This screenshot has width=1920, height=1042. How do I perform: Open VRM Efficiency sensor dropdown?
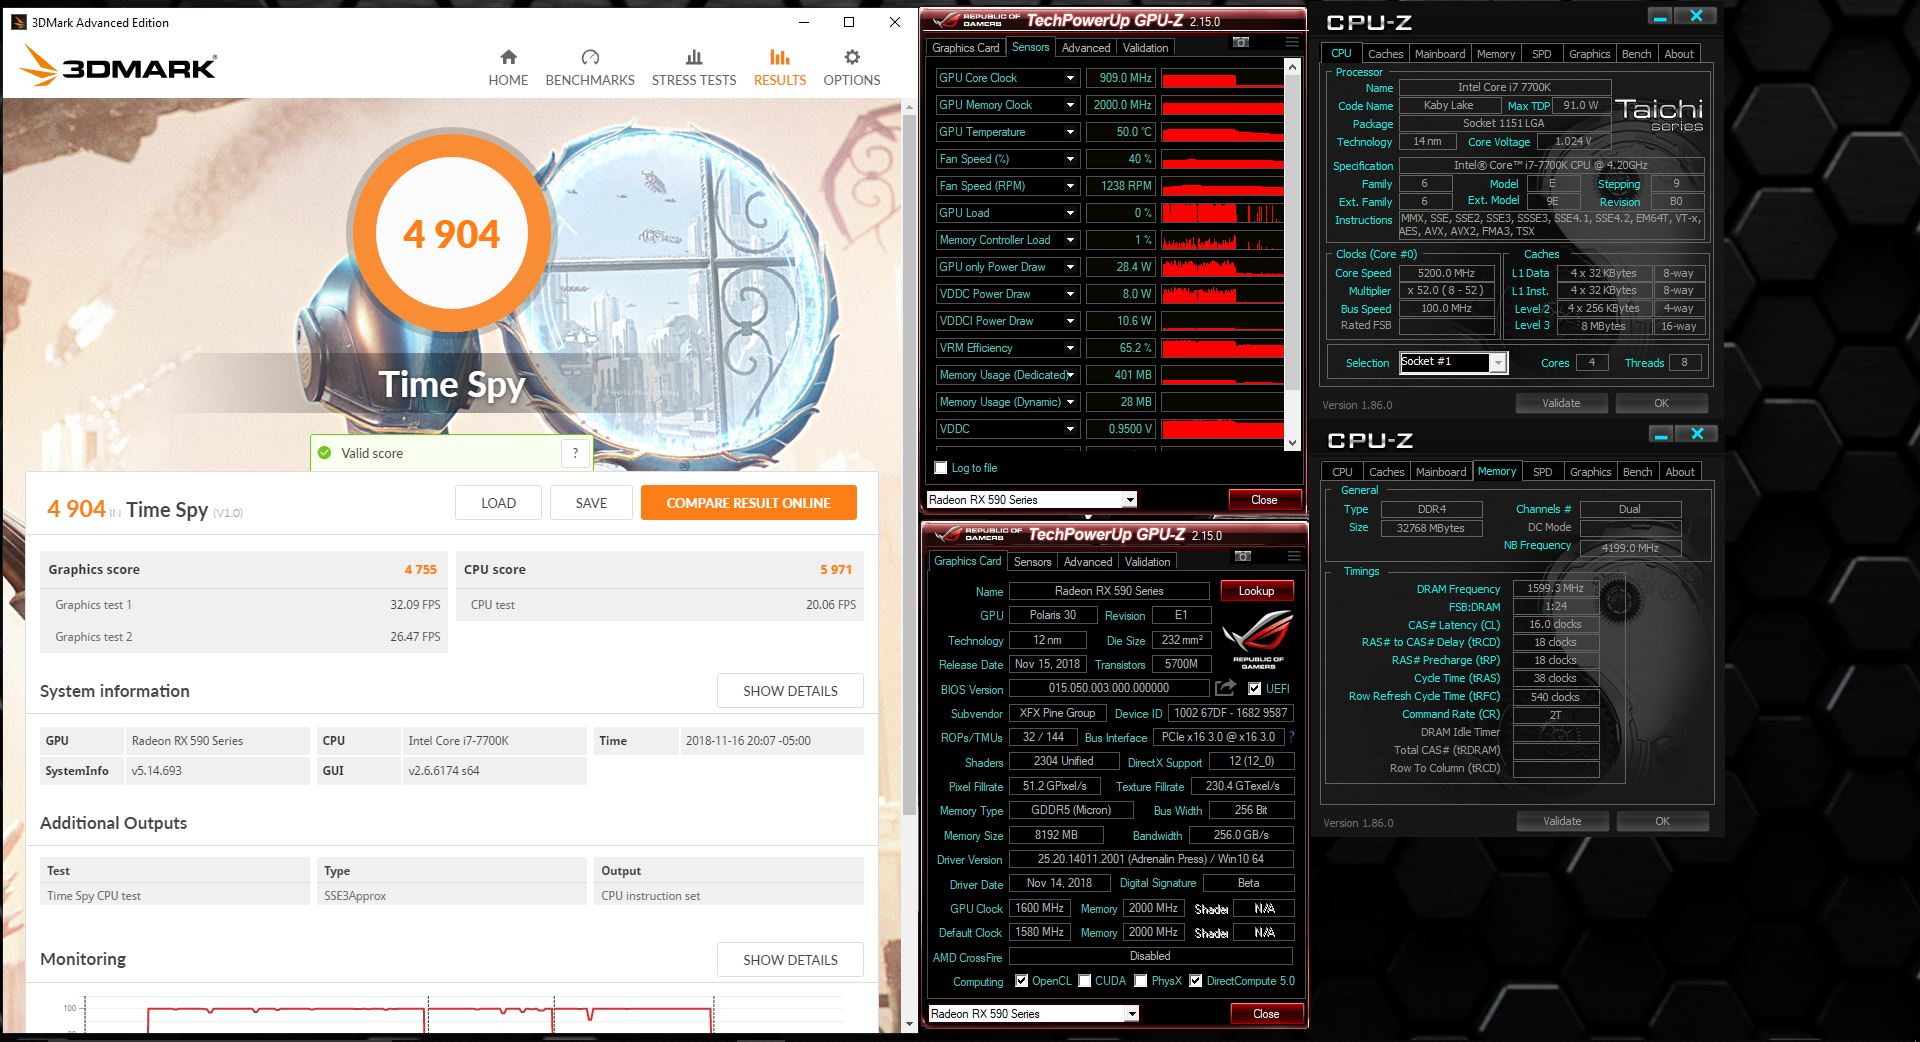pos(1070,348)
